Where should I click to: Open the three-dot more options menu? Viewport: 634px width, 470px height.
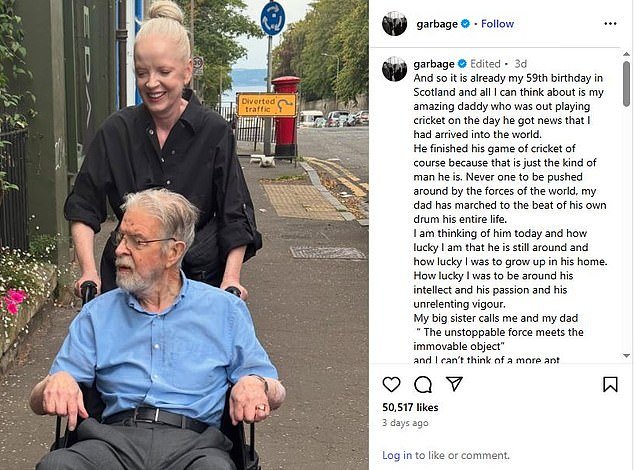coord(610,23)
